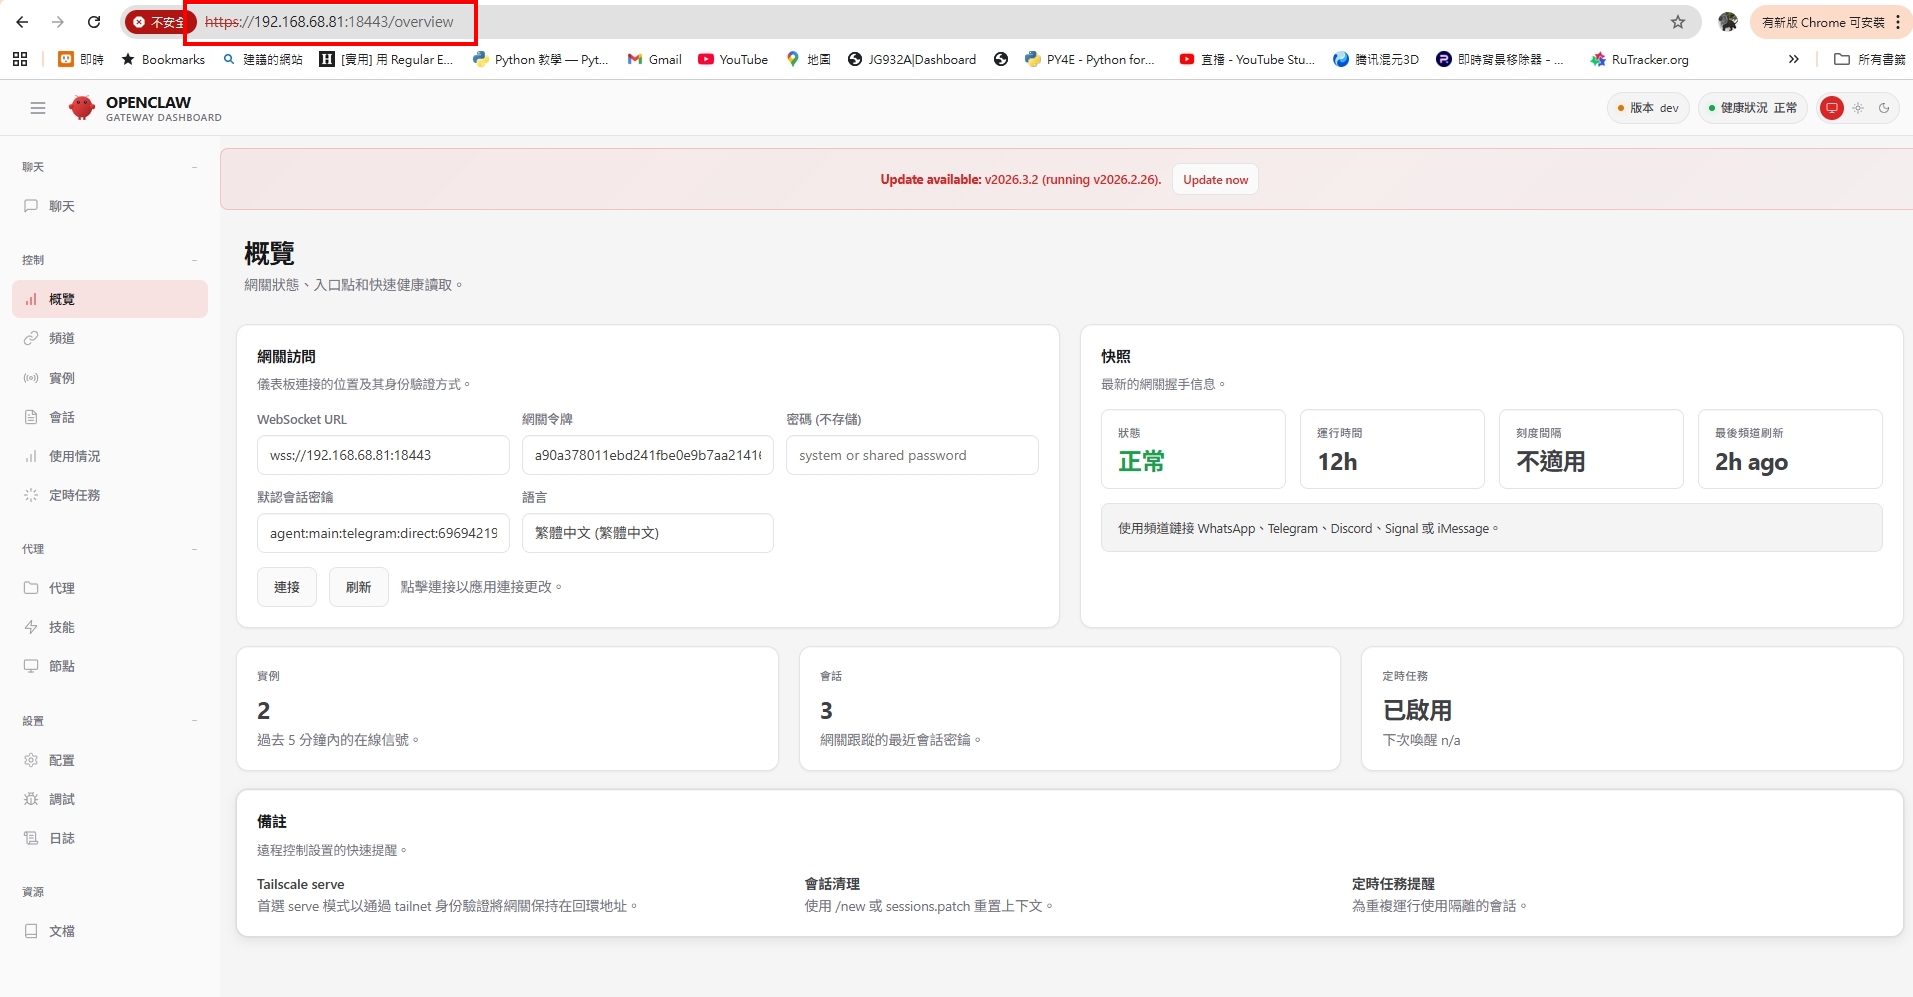Collapse the 控制 sidebar section
Screen dimensions: 1913x997
194,260
